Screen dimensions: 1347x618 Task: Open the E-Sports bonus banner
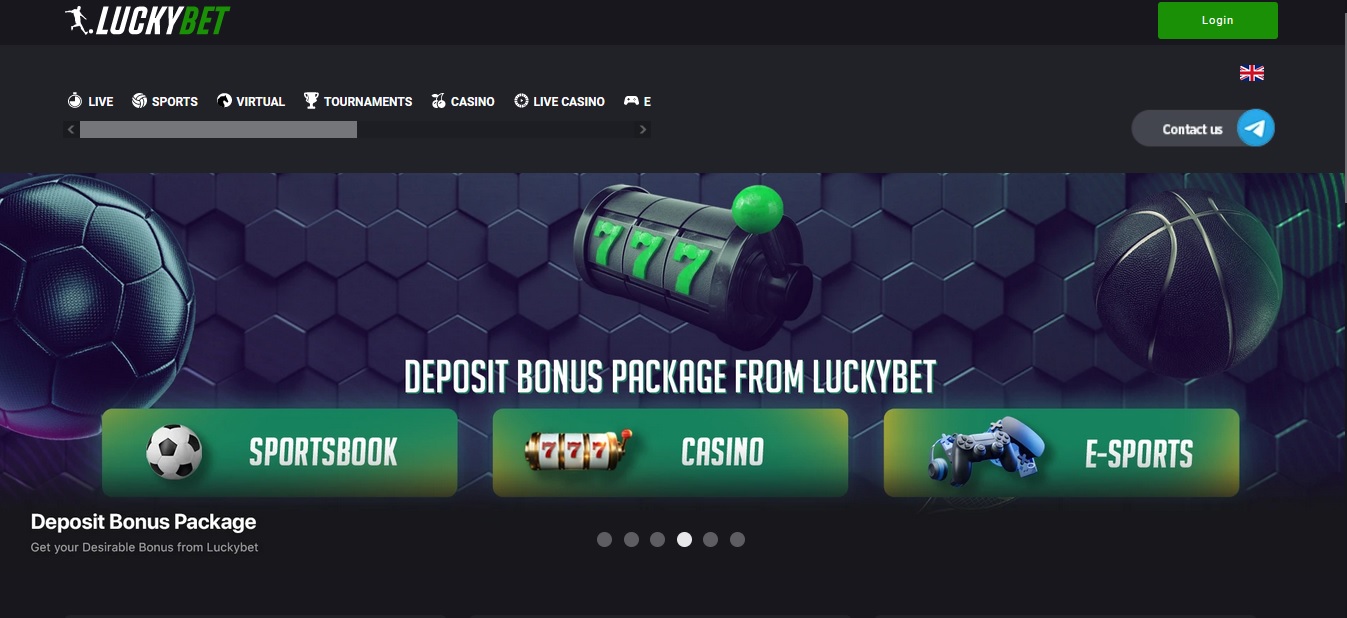(1061, 452)
